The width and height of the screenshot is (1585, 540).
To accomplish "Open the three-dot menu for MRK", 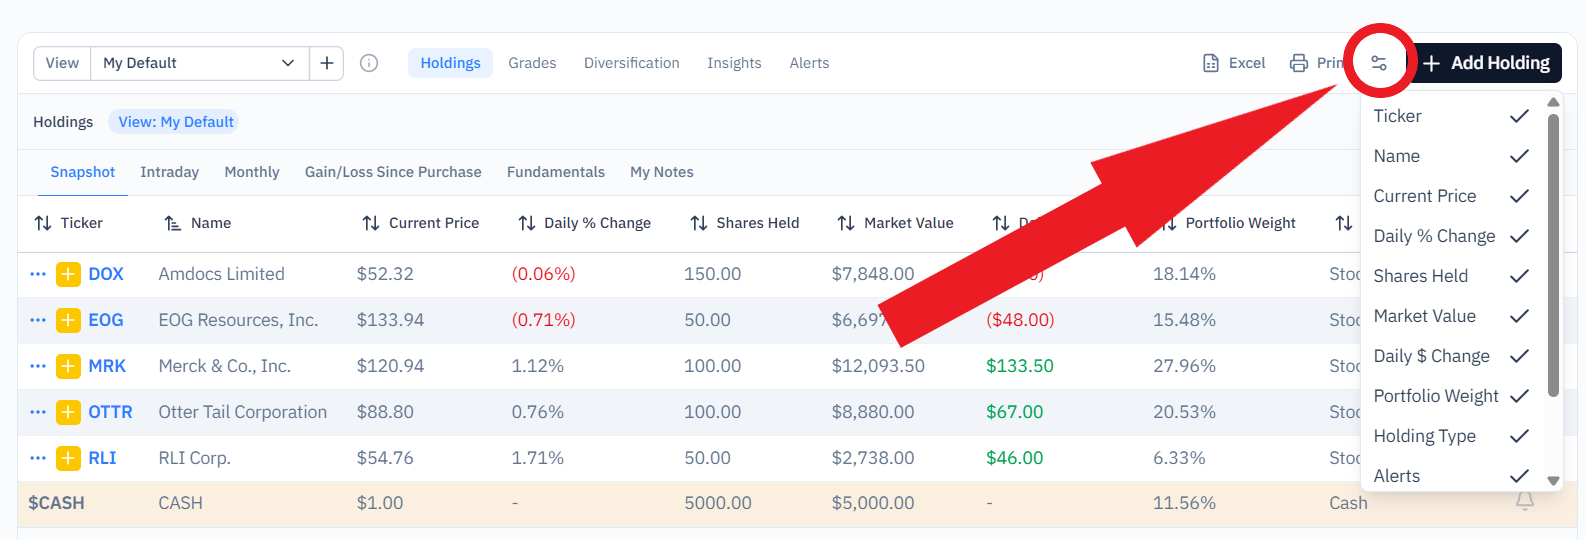I will (x=38, y=366).
